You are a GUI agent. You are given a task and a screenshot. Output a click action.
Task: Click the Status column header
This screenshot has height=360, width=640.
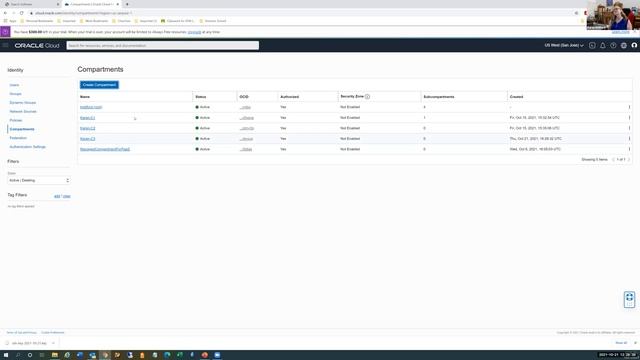(200, 97)
